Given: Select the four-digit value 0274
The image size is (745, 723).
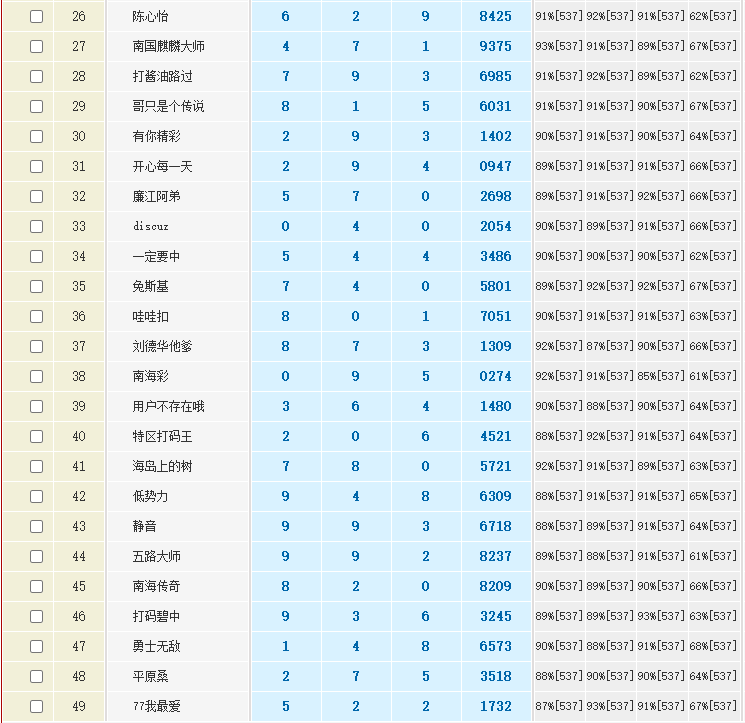Looking at the screenshot, I should click(x=495, y=377).
